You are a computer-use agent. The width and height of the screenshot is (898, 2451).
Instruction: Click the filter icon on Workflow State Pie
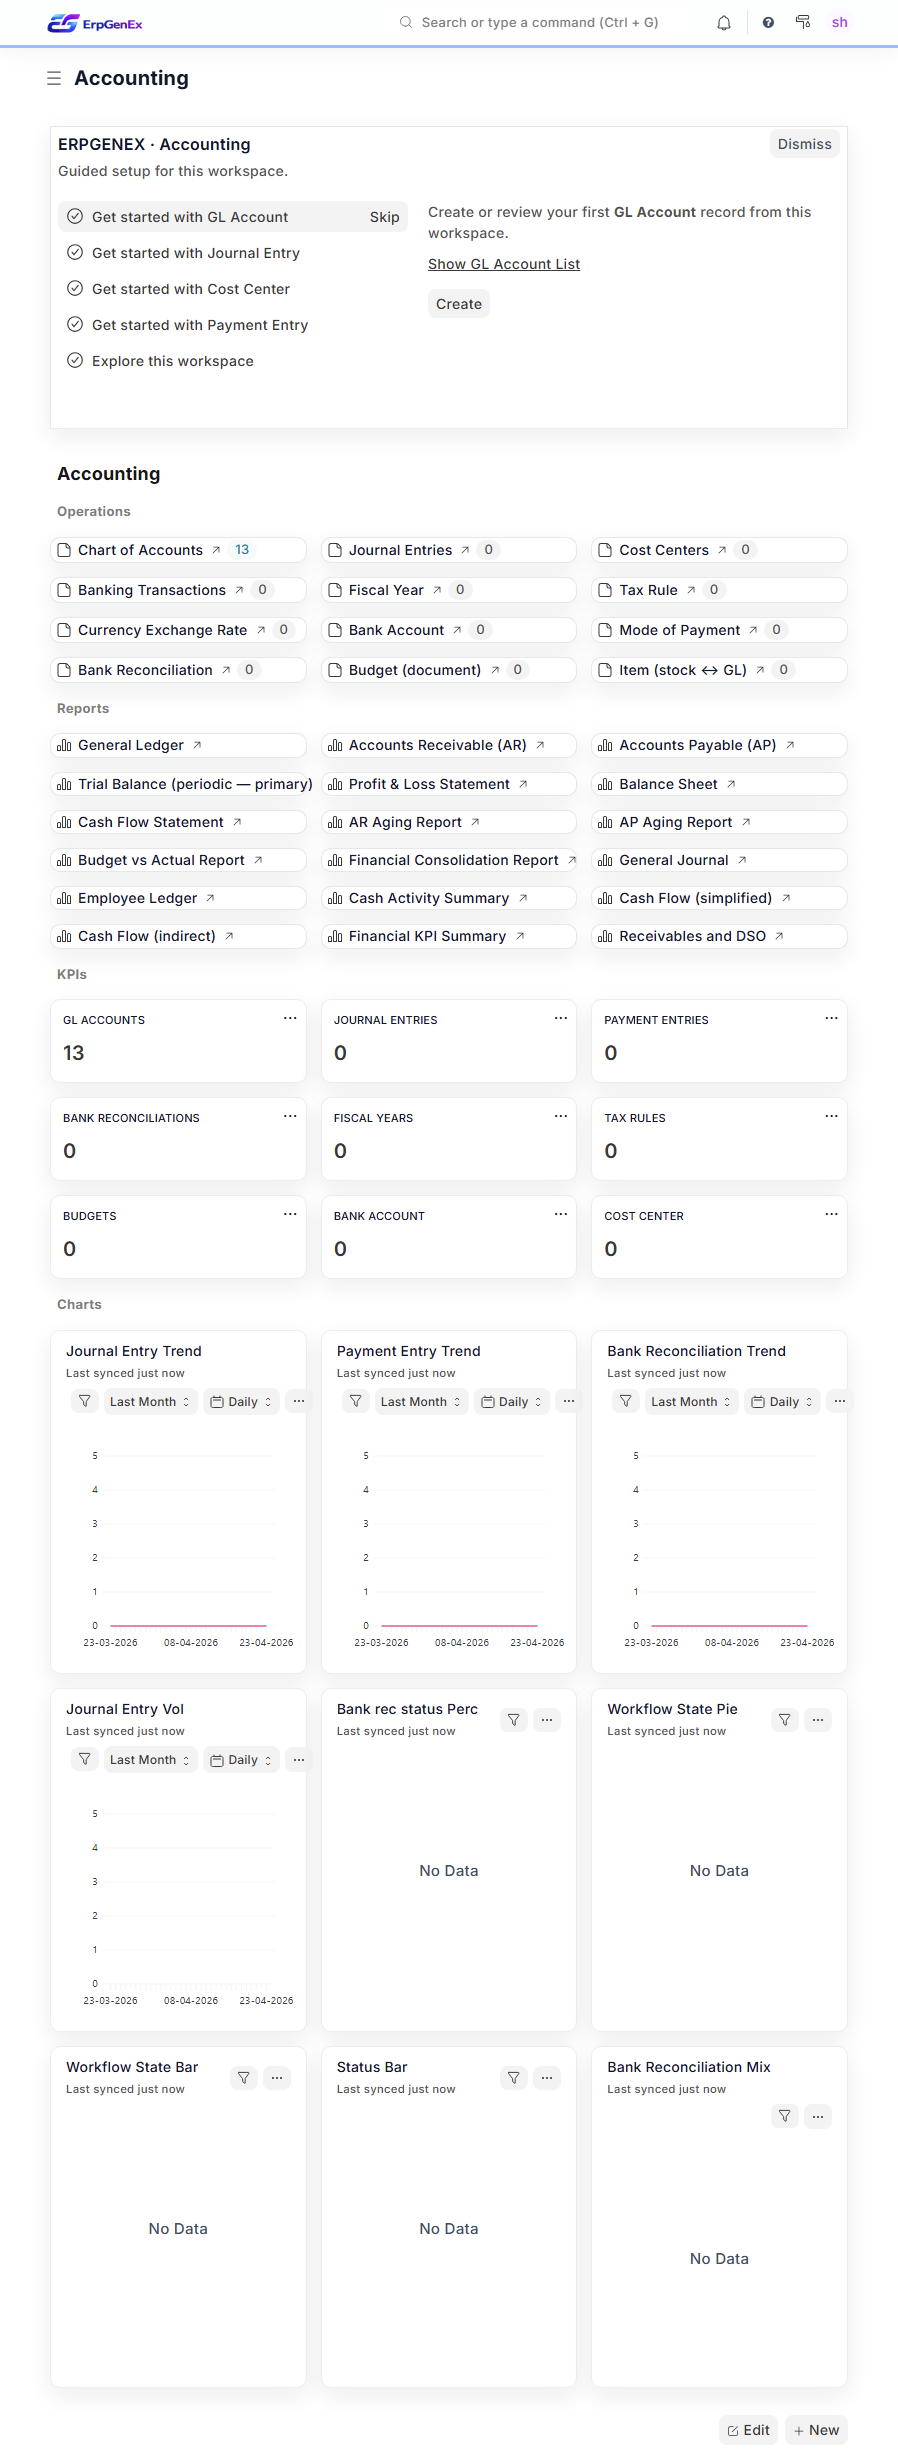click(x=784, y=1719)
